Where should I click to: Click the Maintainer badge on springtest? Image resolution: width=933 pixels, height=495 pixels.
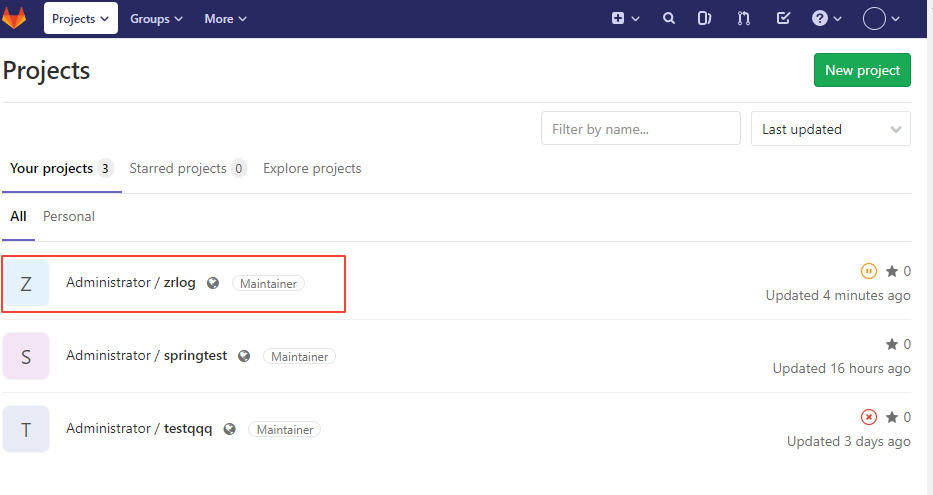point(299,356)
